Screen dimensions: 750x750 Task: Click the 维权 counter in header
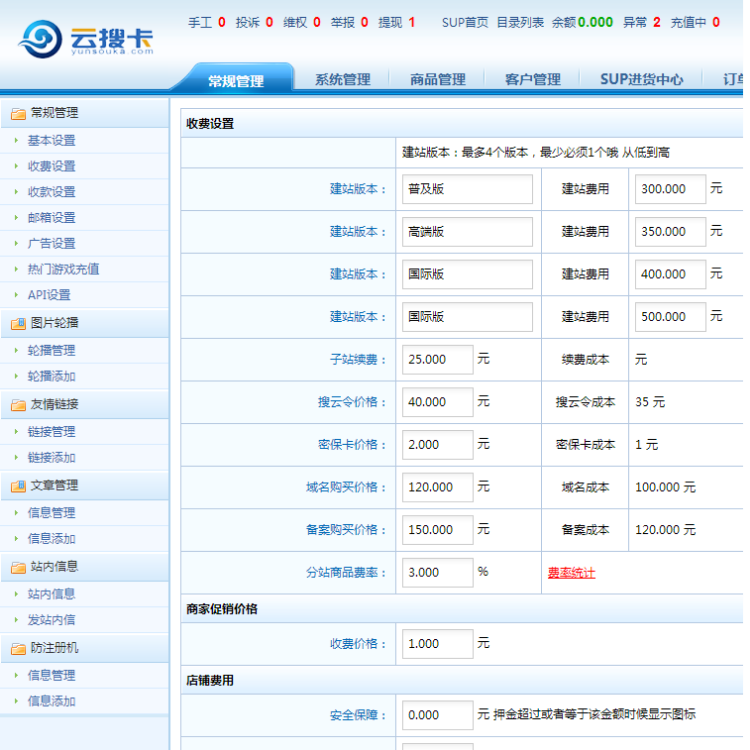point(301,22)
